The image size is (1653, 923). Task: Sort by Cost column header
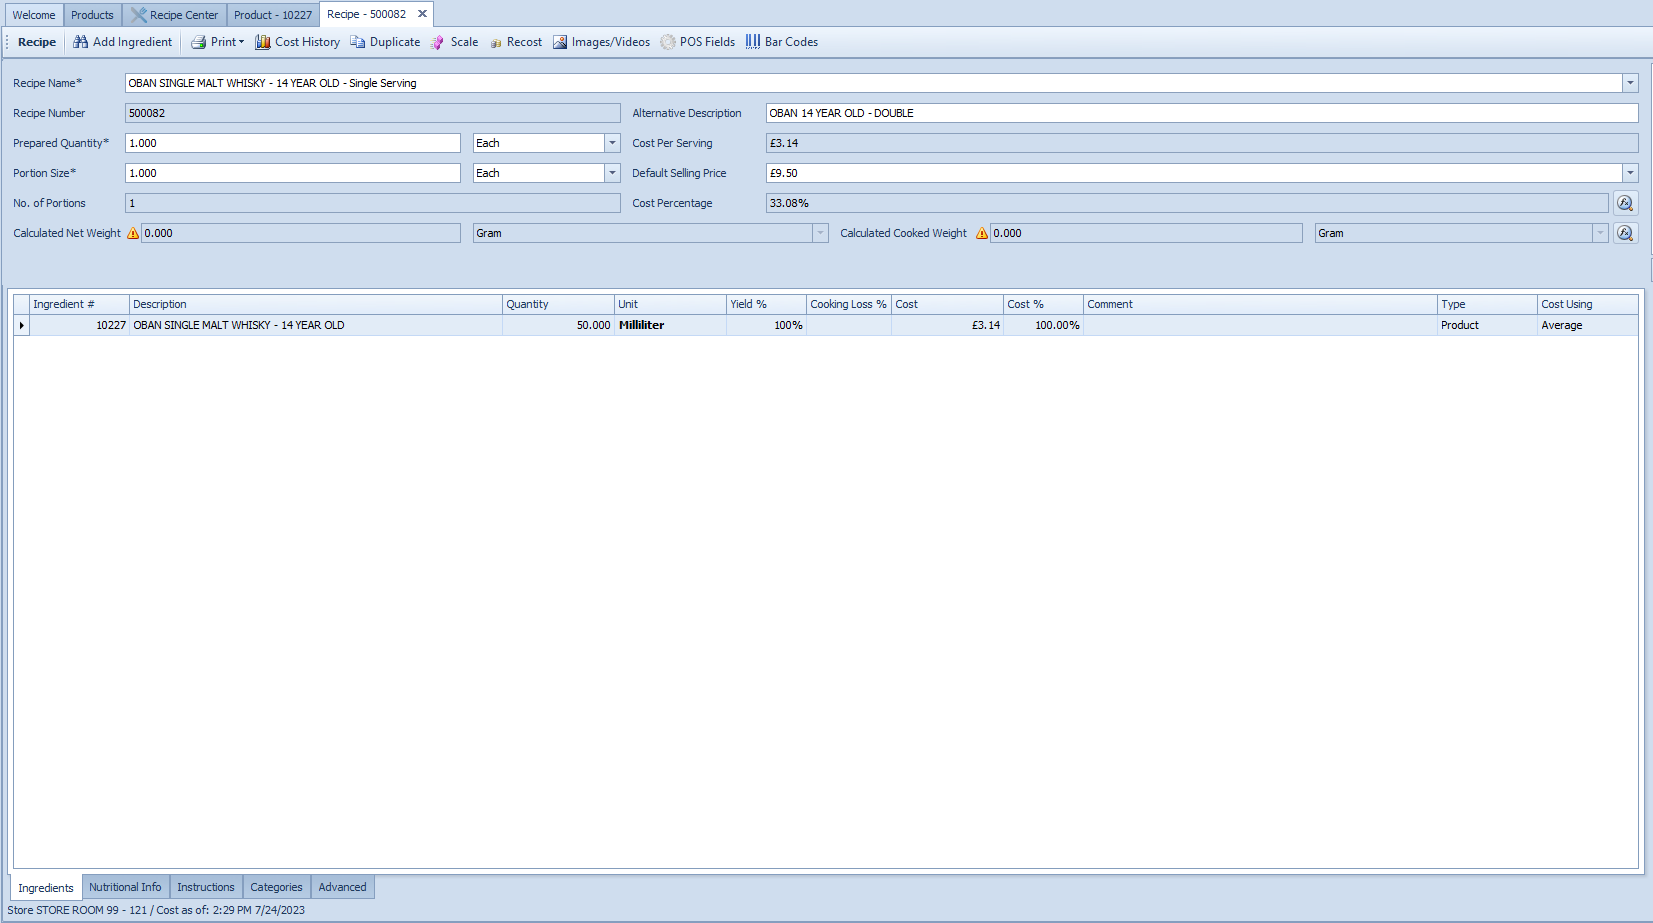(947, 304)
